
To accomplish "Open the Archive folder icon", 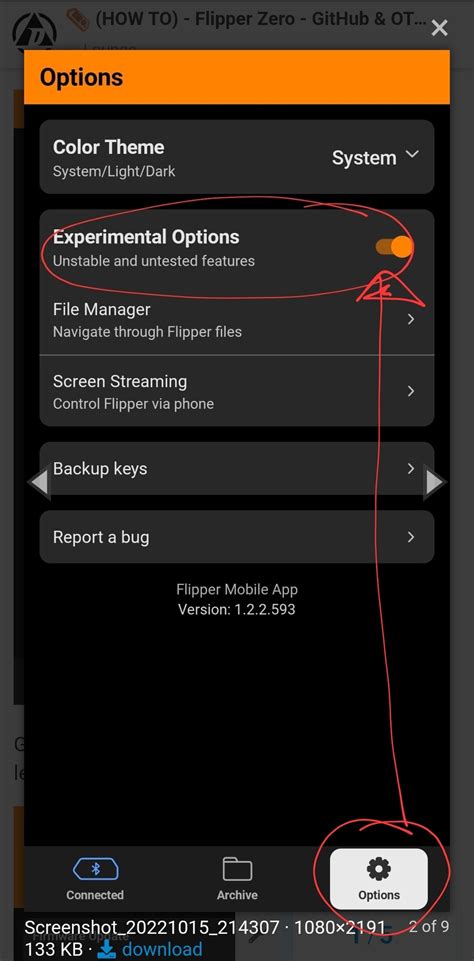I will click(x=237, y=869).
